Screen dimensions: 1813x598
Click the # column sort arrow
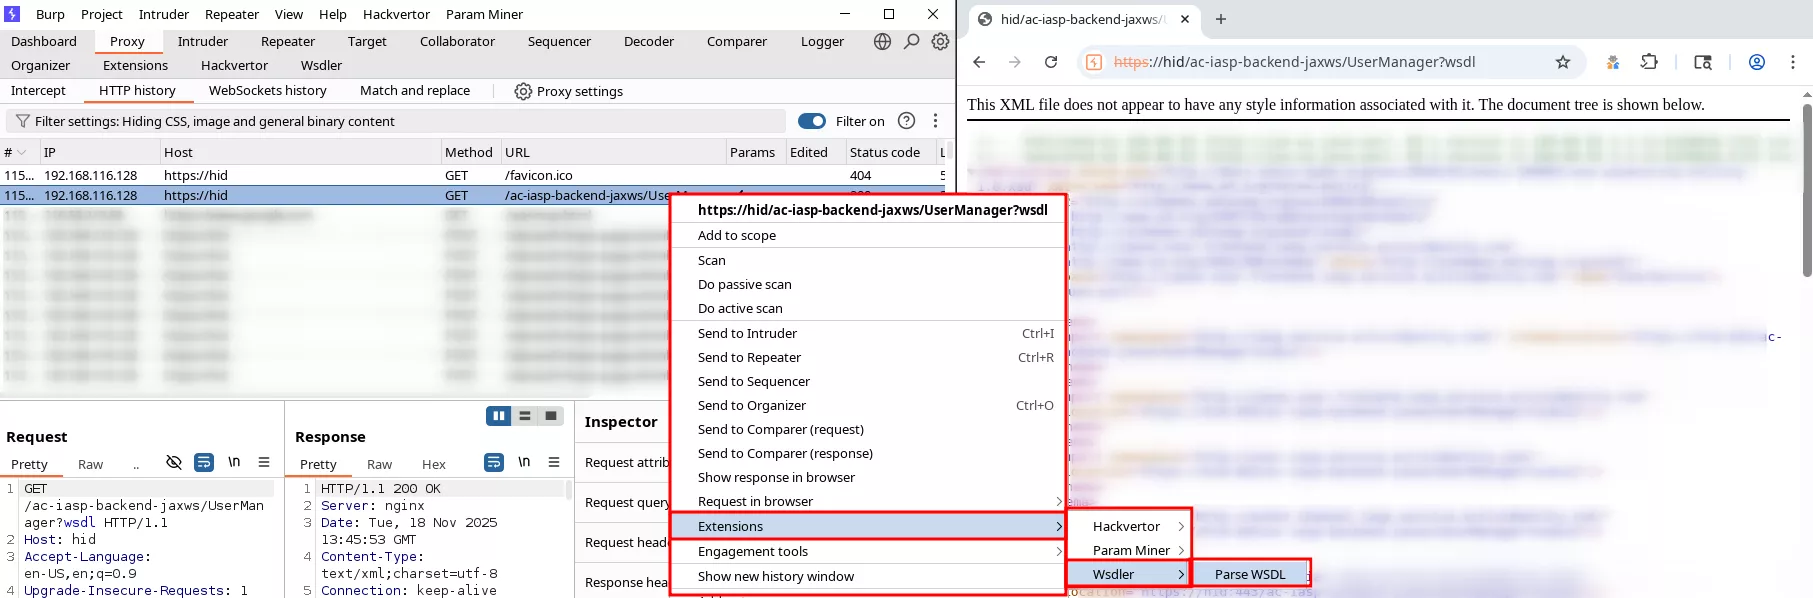click(x=21, y=152)
